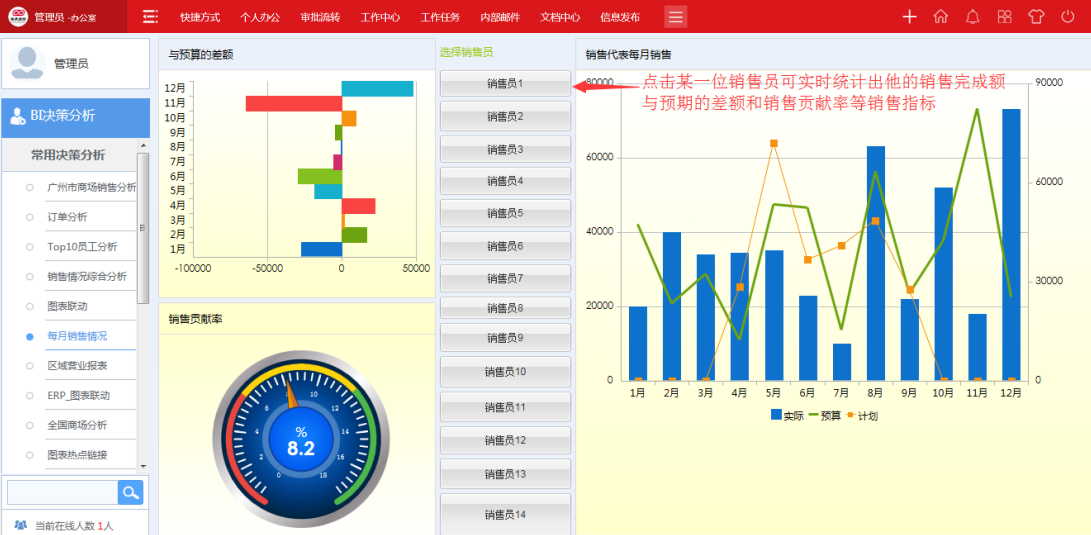Select salesperson 销售员10
Viewport: 1091px width, 535px height.
tap(505, 372)
